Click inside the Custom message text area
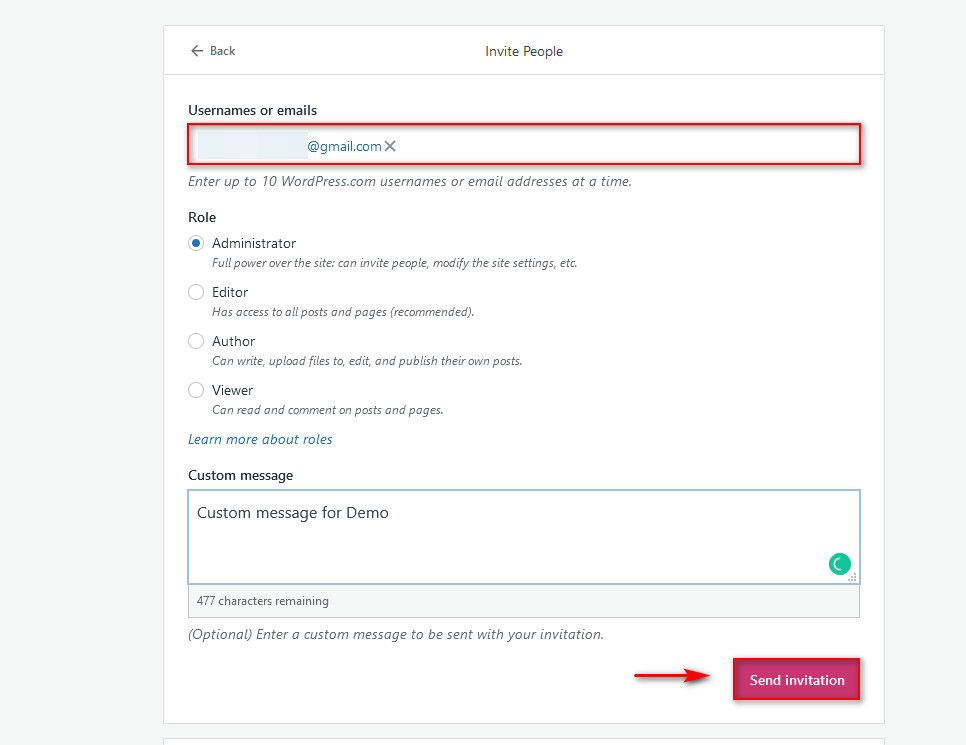966x745 pixels. [524, 537]
